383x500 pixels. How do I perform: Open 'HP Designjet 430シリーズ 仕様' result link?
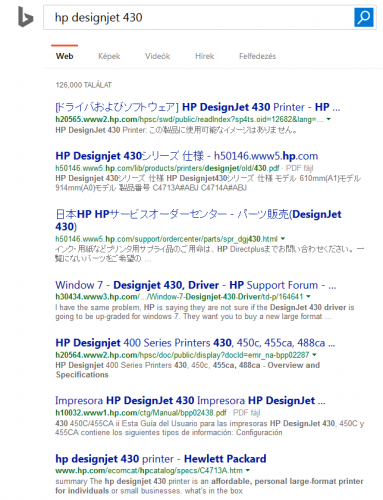tap(187, 156)
